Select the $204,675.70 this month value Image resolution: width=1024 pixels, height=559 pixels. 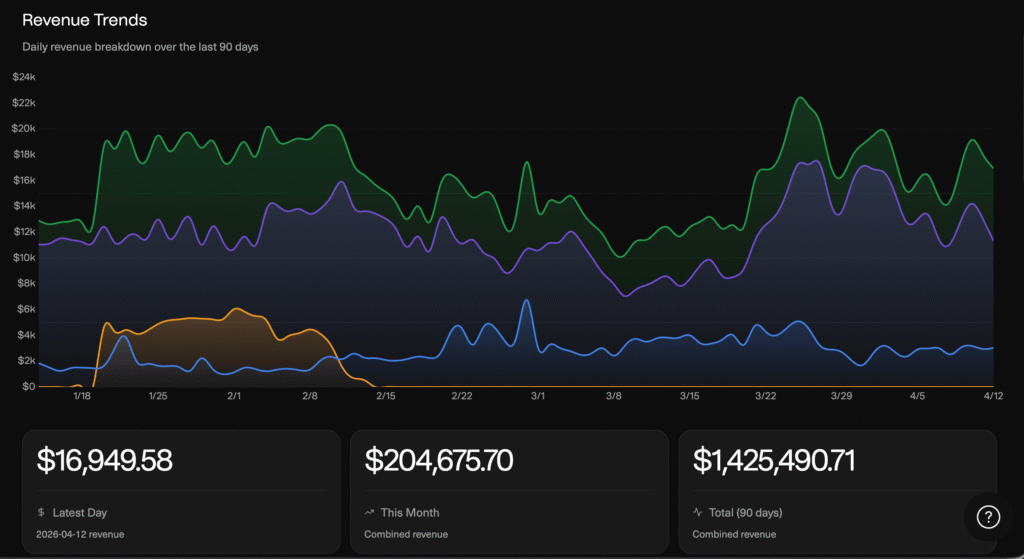(x=439, y=461)
